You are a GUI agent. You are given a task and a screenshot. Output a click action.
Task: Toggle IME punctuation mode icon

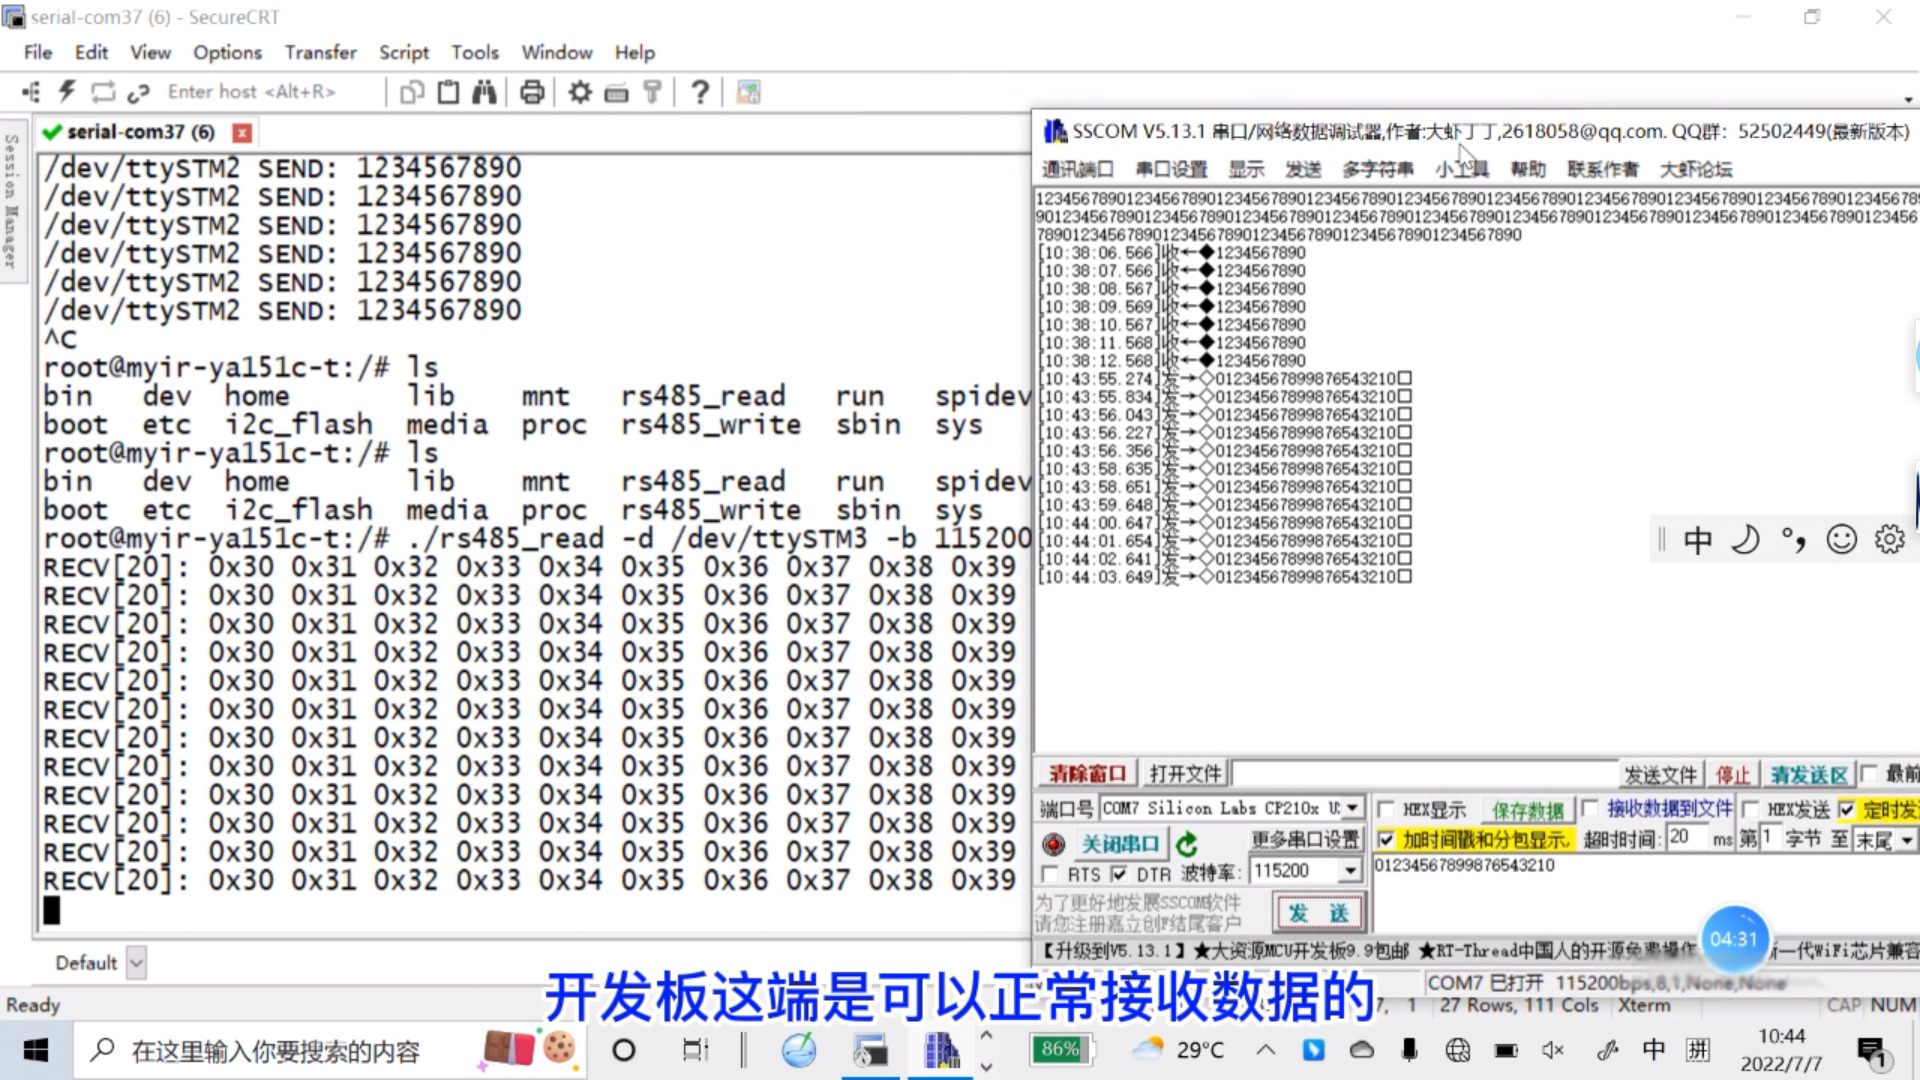point(1794,540)
